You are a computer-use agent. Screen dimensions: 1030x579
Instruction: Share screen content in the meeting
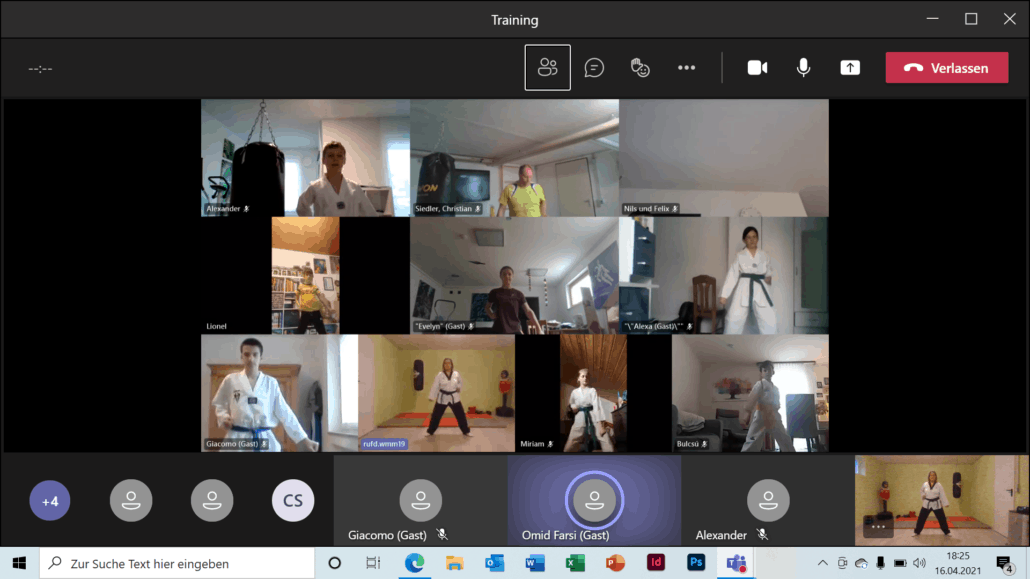pos(850,68)
